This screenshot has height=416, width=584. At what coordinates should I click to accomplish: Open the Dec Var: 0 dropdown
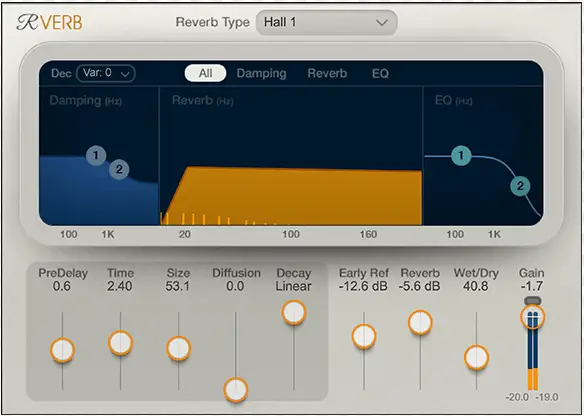pyautogui.click(x=106, y=73)
